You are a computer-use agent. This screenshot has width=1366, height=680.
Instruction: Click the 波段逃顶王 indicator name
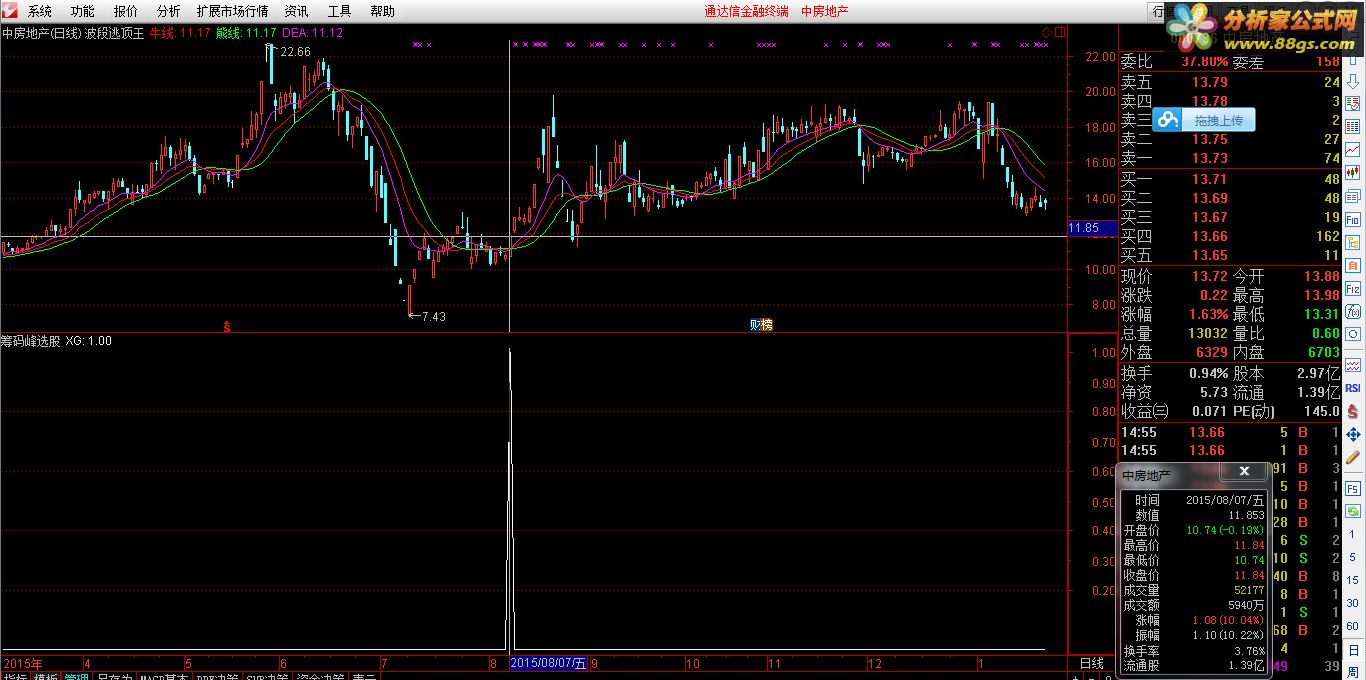(x=115, y=33)
